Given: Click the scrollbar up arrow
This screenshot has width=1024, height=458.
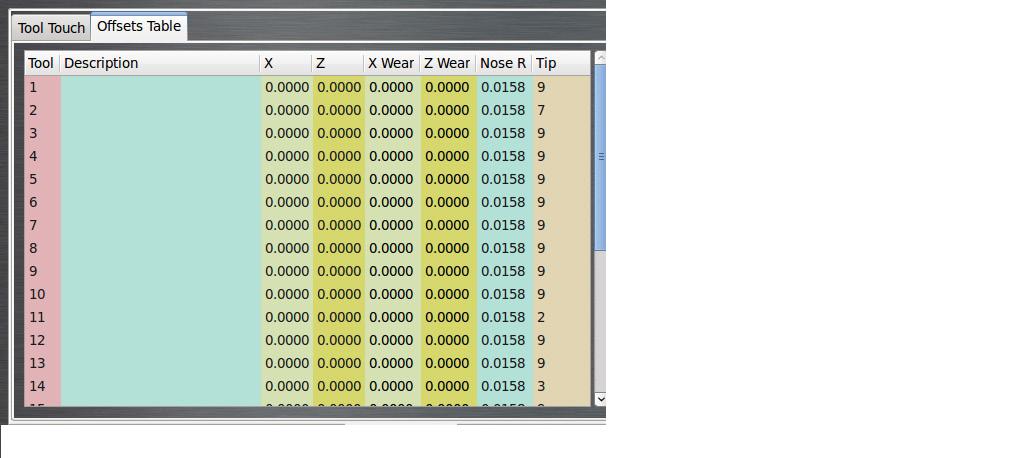Looking at the screenshot, I should [x=601, y=57].
